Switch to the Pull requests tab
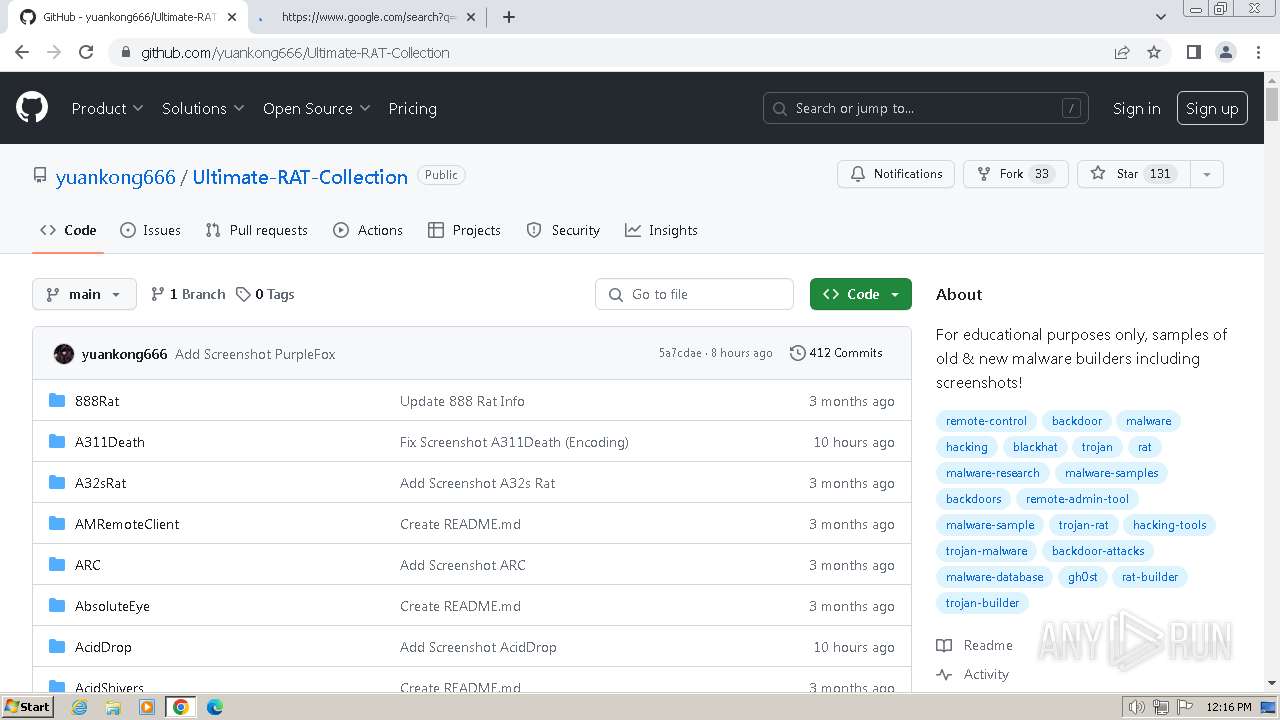The height and width of the screenshot is (720, 1280). tap(256, 230)
